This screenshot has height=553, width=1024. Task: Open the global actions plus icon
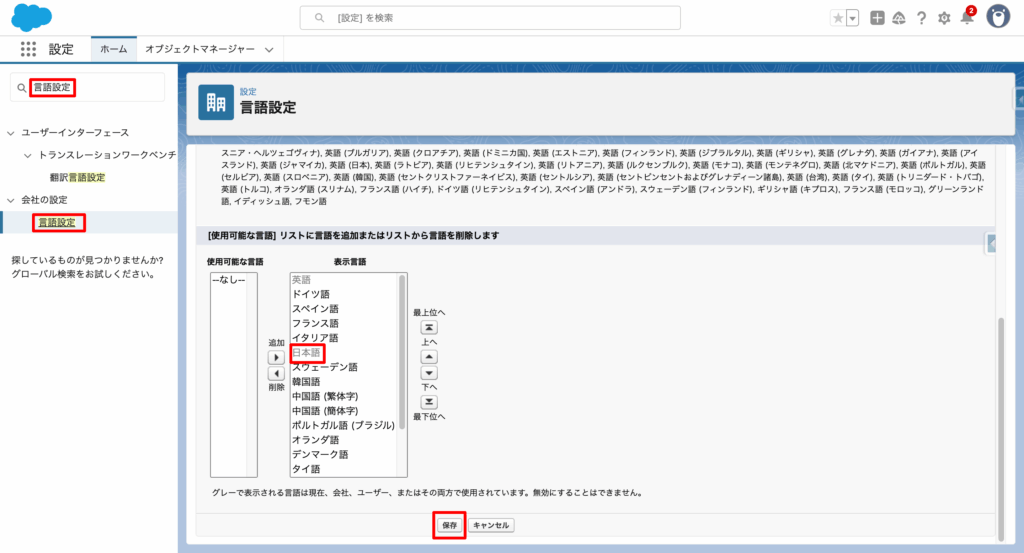pos(877,18)
